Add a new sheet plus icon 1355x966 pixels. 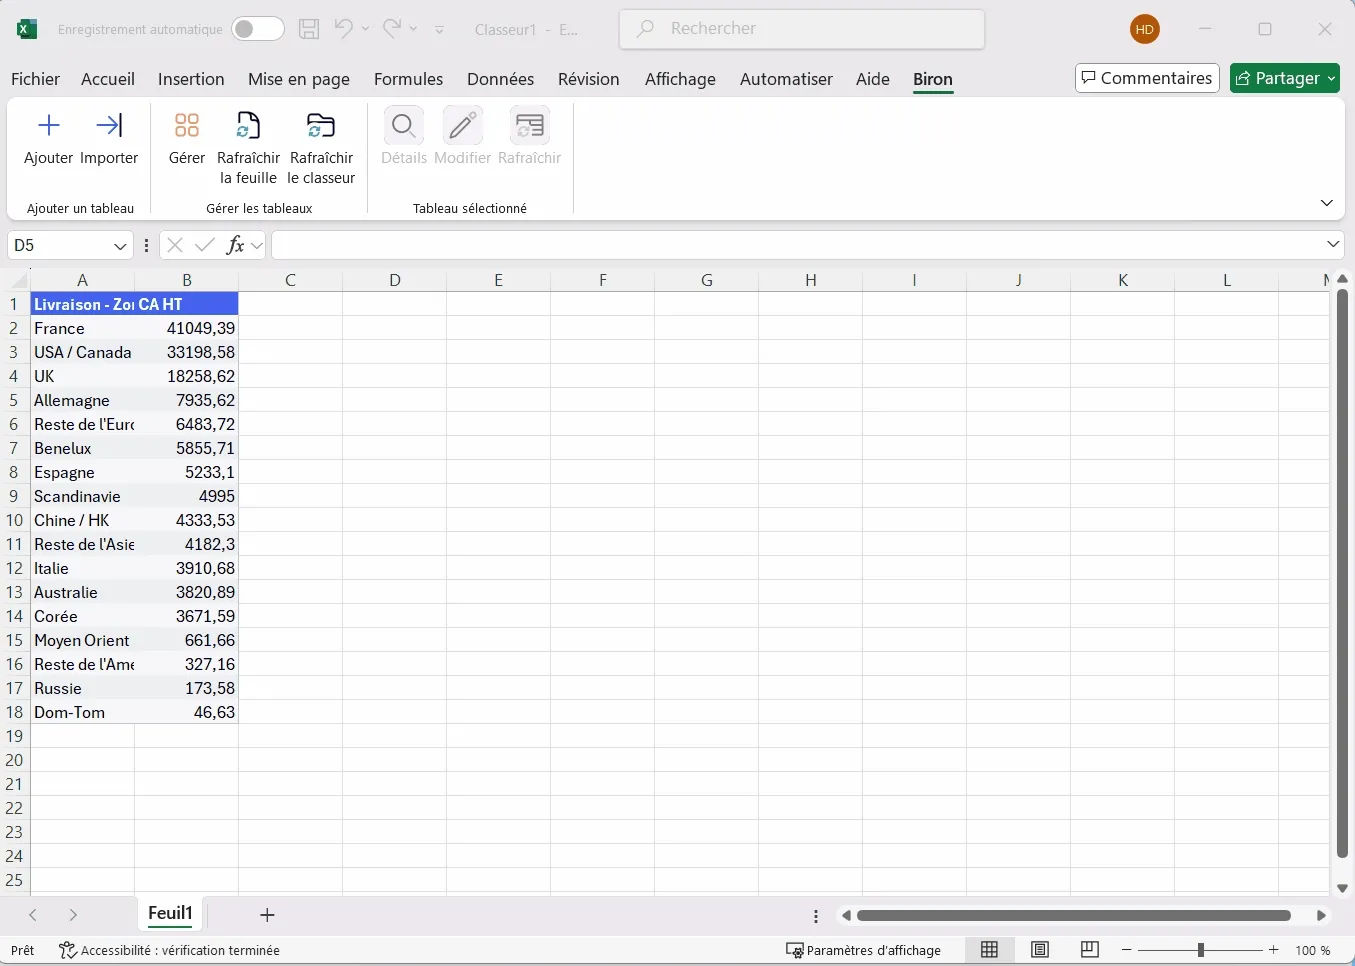pos(267,915)
